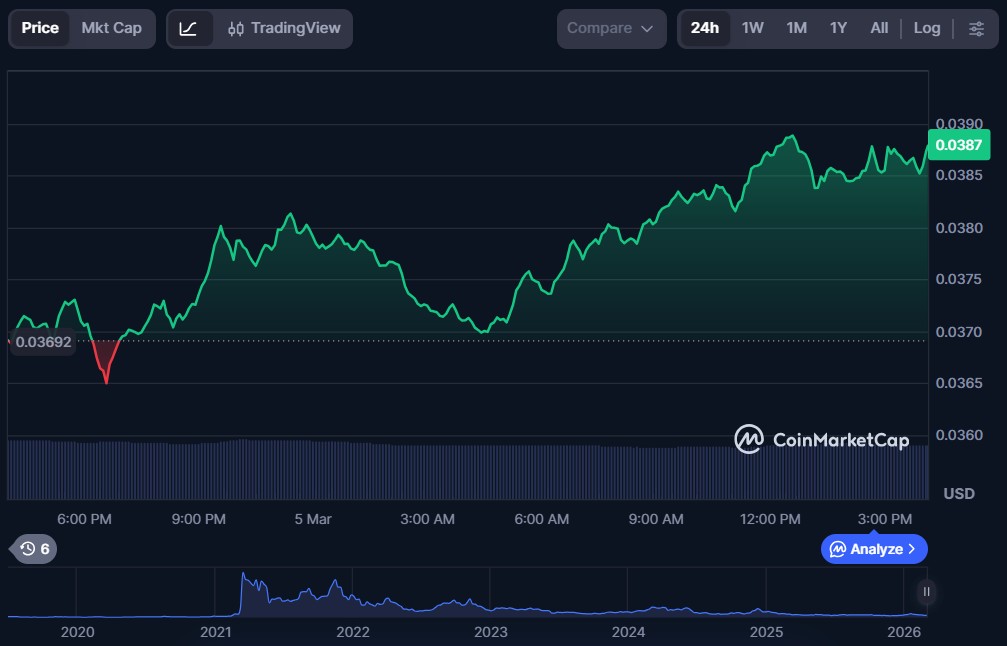Click 2021 peak in the overview mini chart
Screen dimensions: 1007x646
[x=243, y=578]
